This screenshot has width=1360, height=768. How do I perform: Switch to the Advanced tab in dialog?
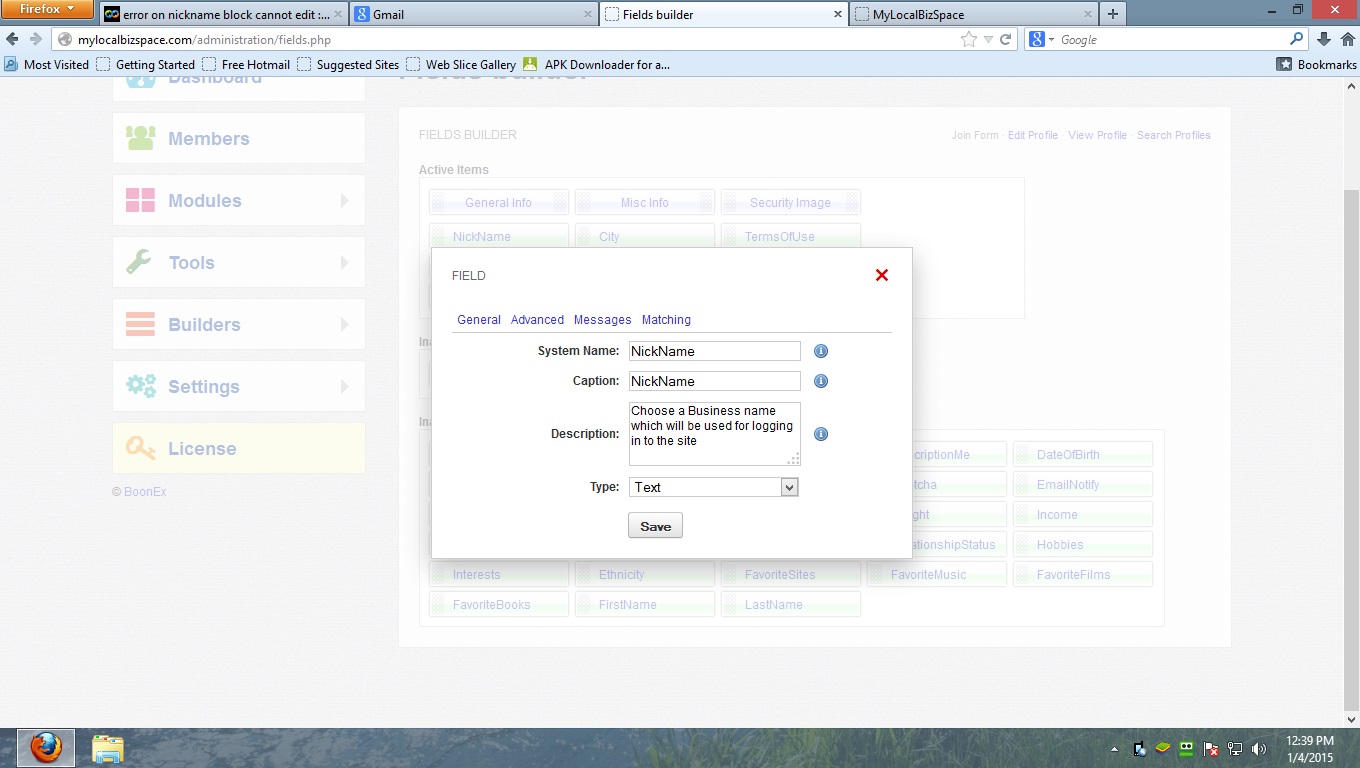(537, 320)
